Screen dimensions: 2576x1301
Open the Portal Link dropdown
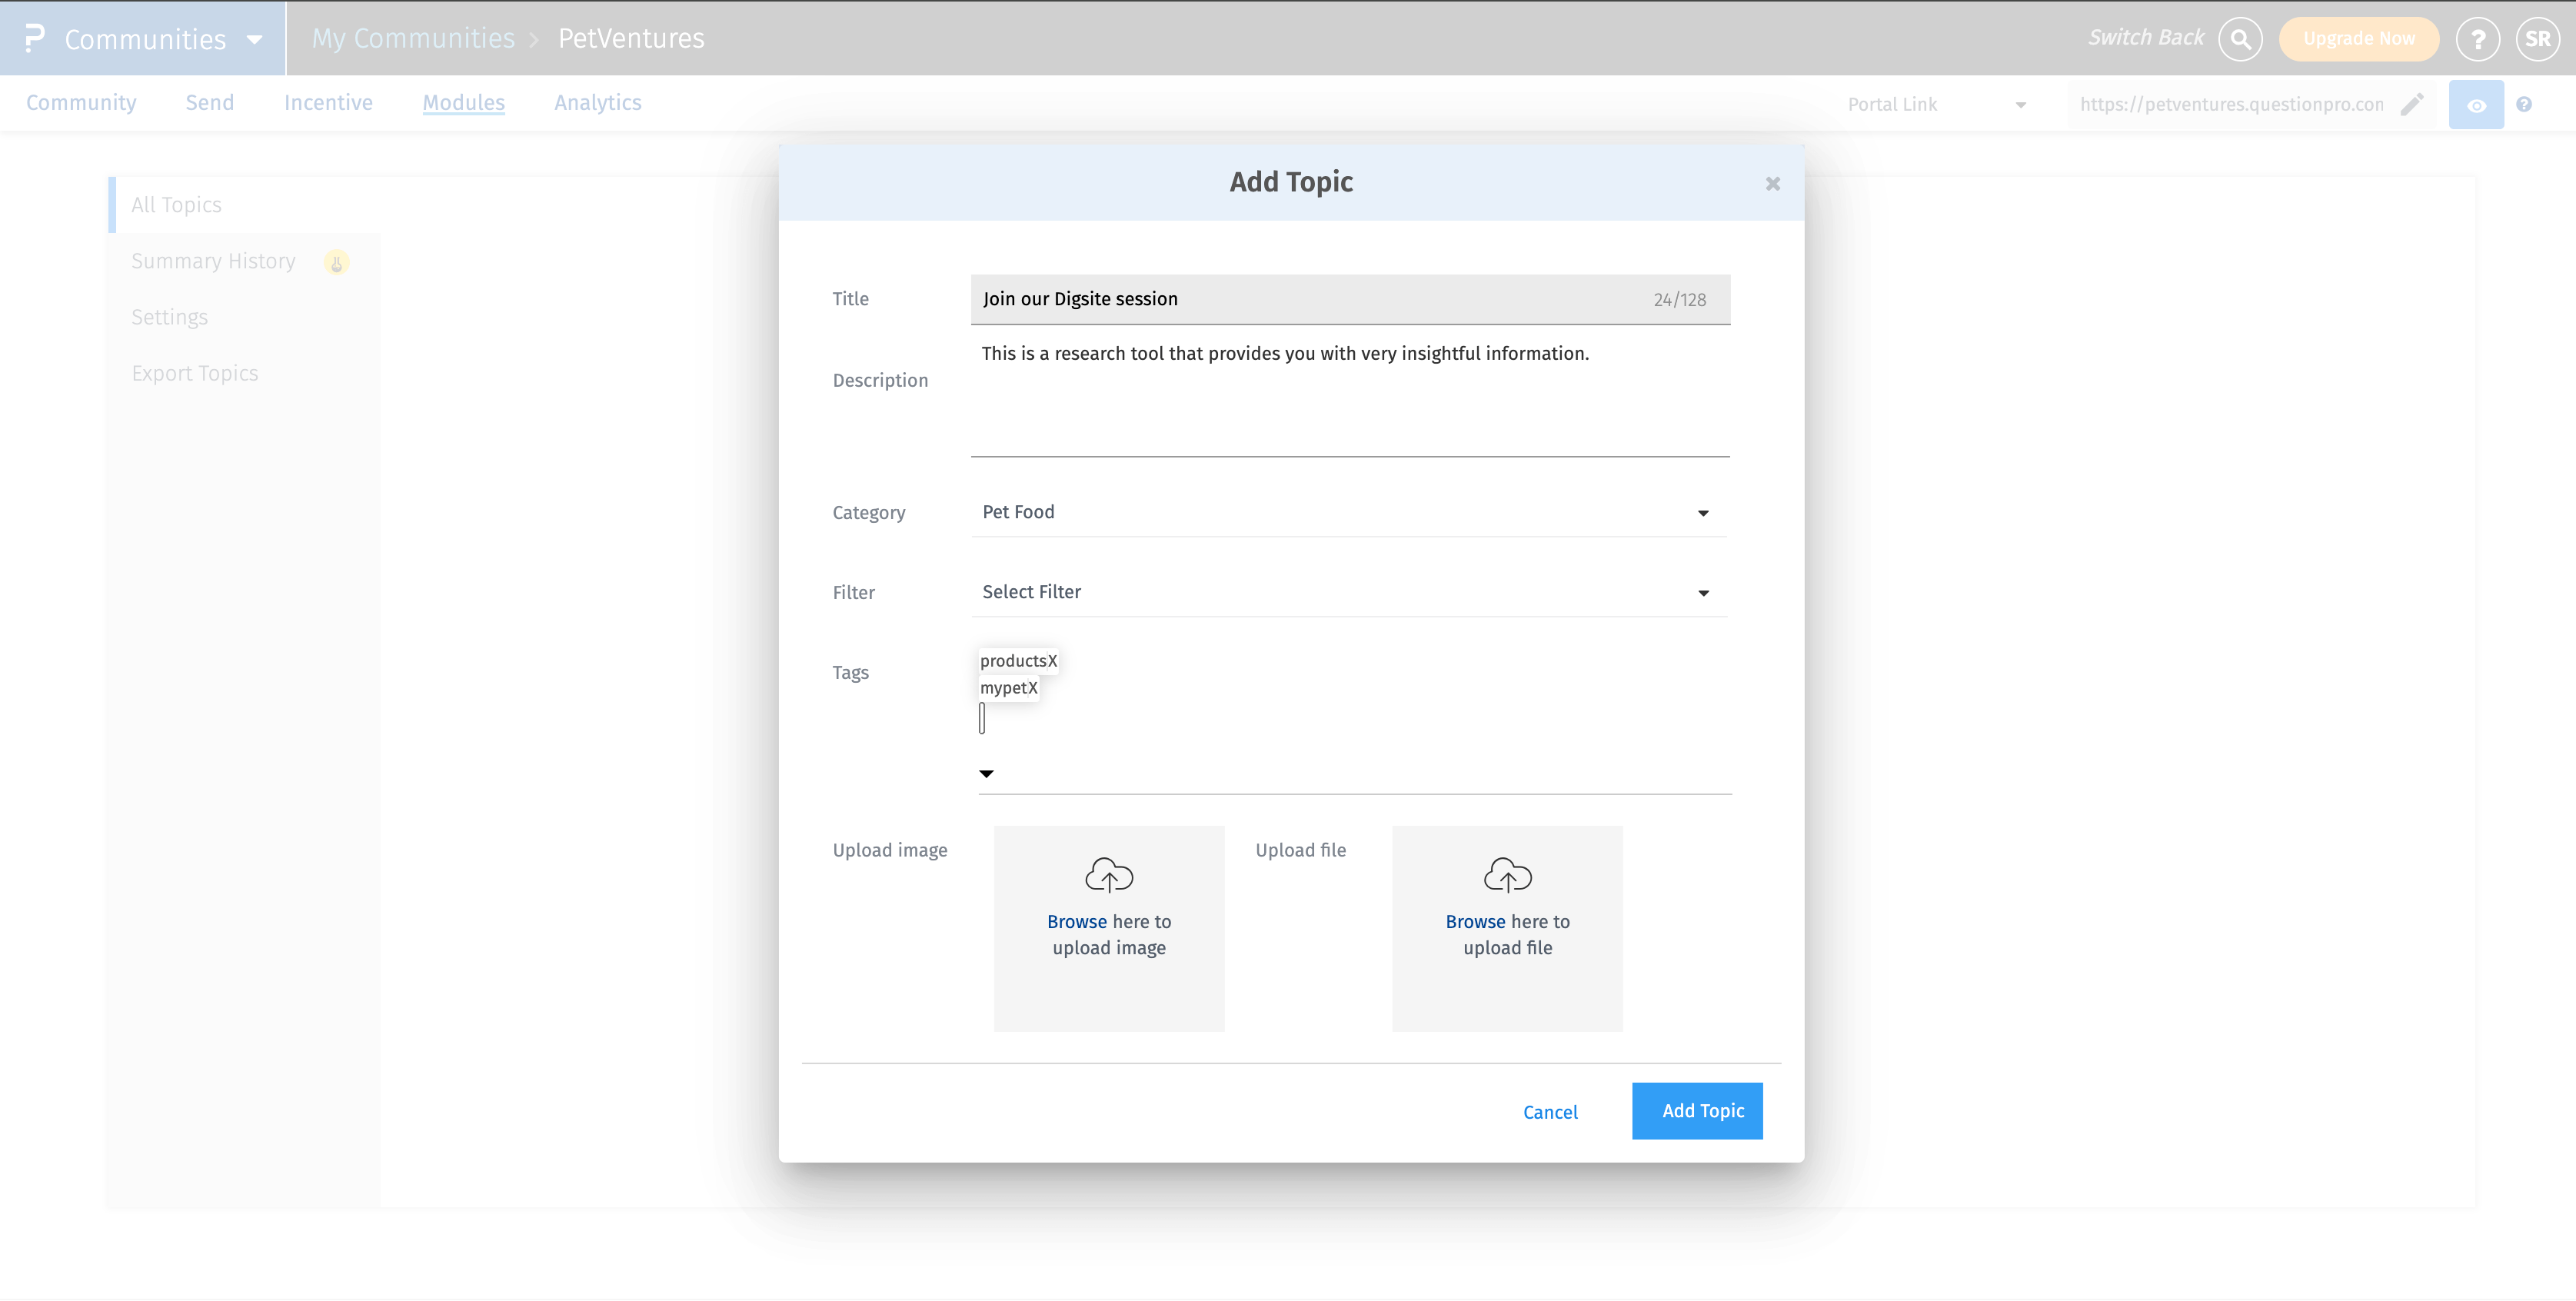click(x=2019, y=104)
